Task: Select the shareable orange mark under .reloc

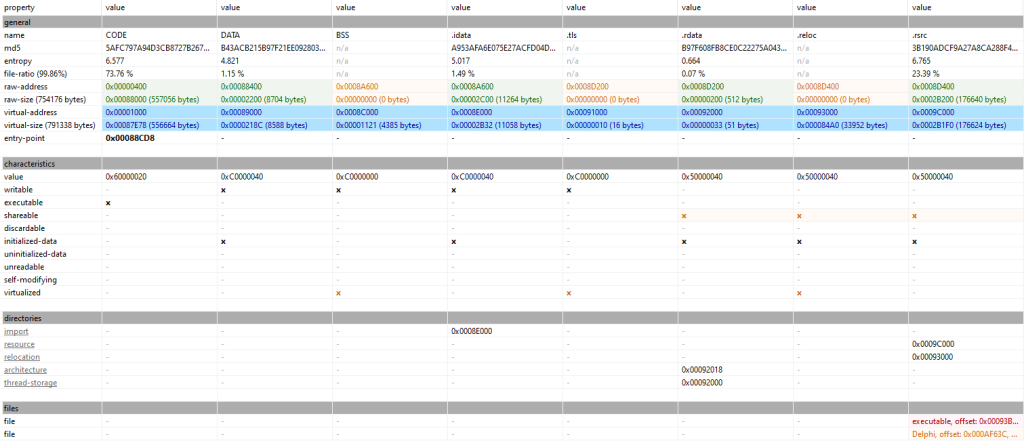Action: (x=799, y=215)
